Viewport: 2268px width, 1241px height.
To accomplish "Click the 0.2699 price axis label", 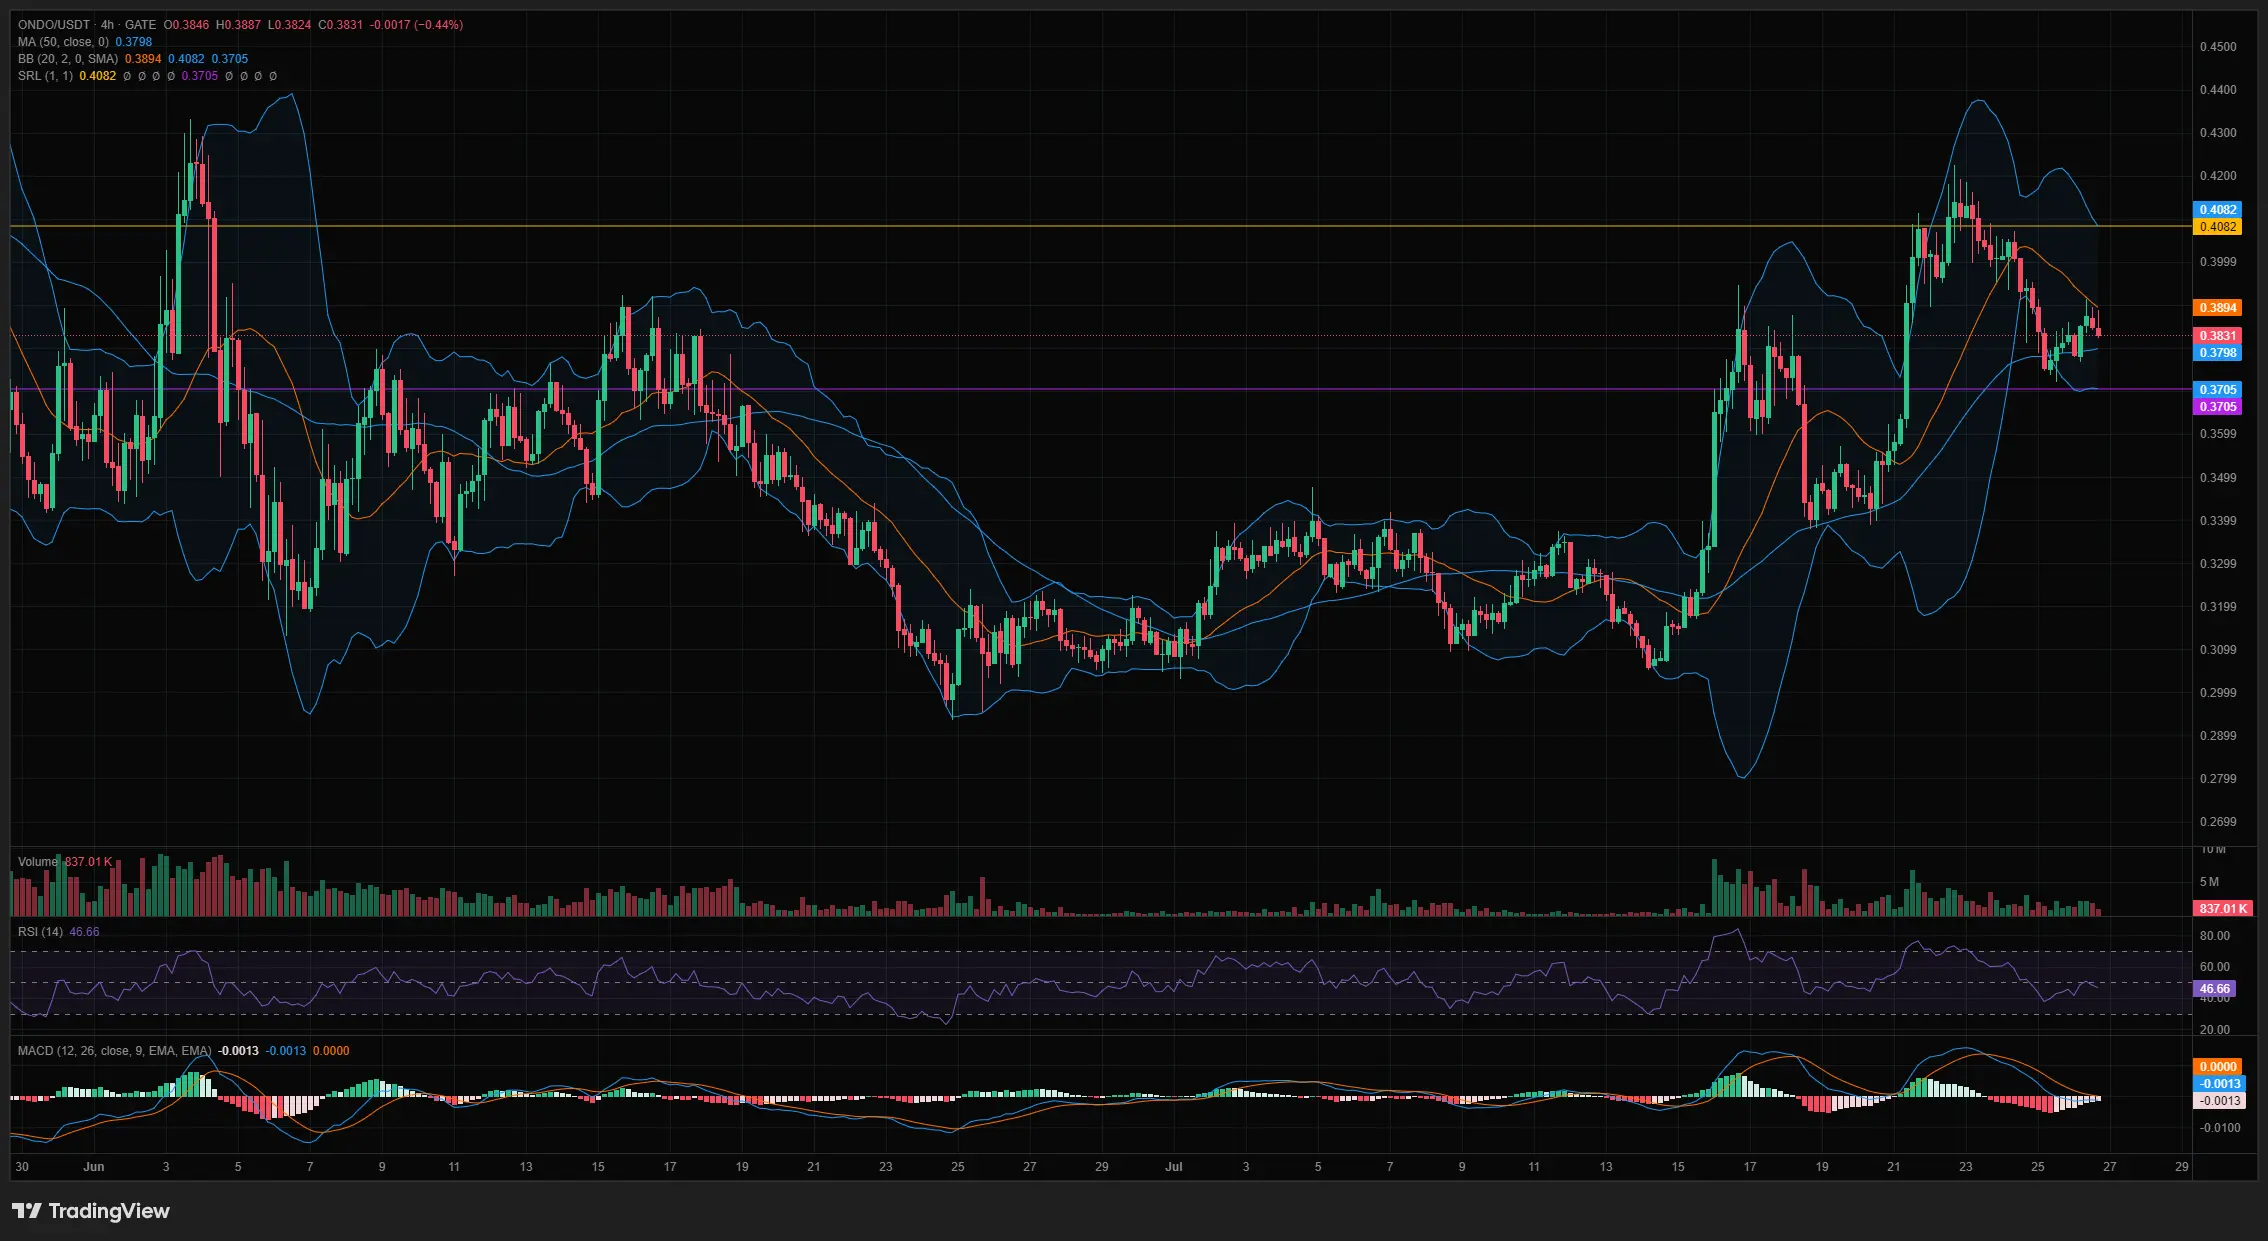I will click(2218, 822).
